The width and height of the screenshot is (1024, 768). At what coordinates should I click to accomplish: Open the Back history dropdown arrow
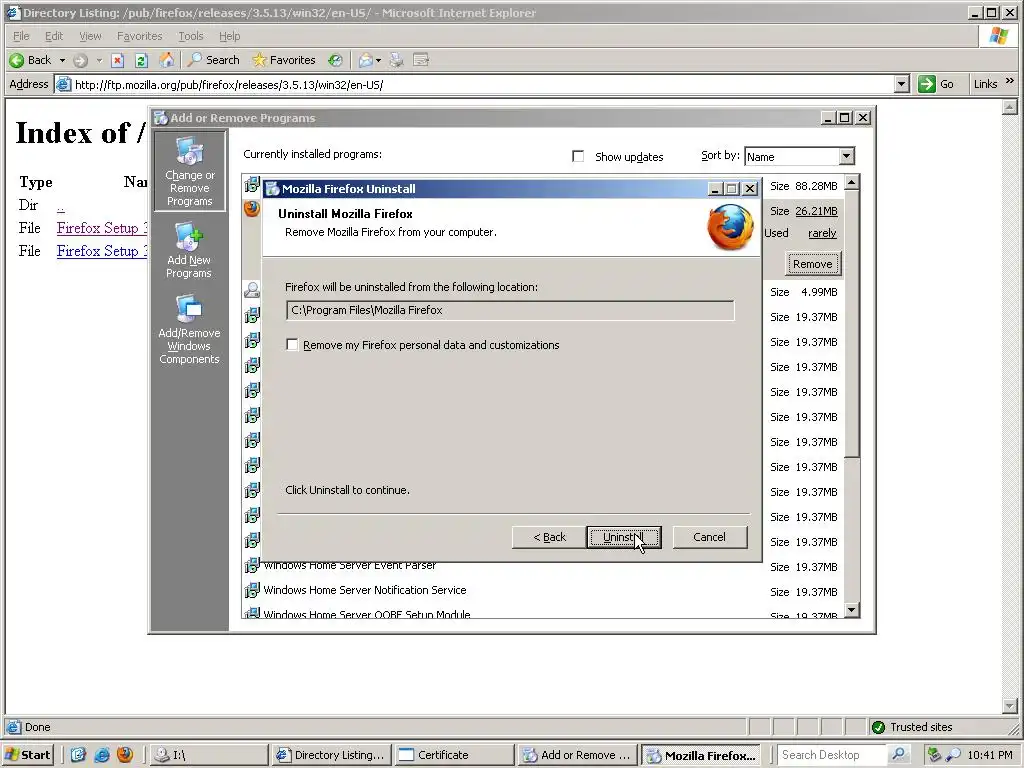point(63,60)
